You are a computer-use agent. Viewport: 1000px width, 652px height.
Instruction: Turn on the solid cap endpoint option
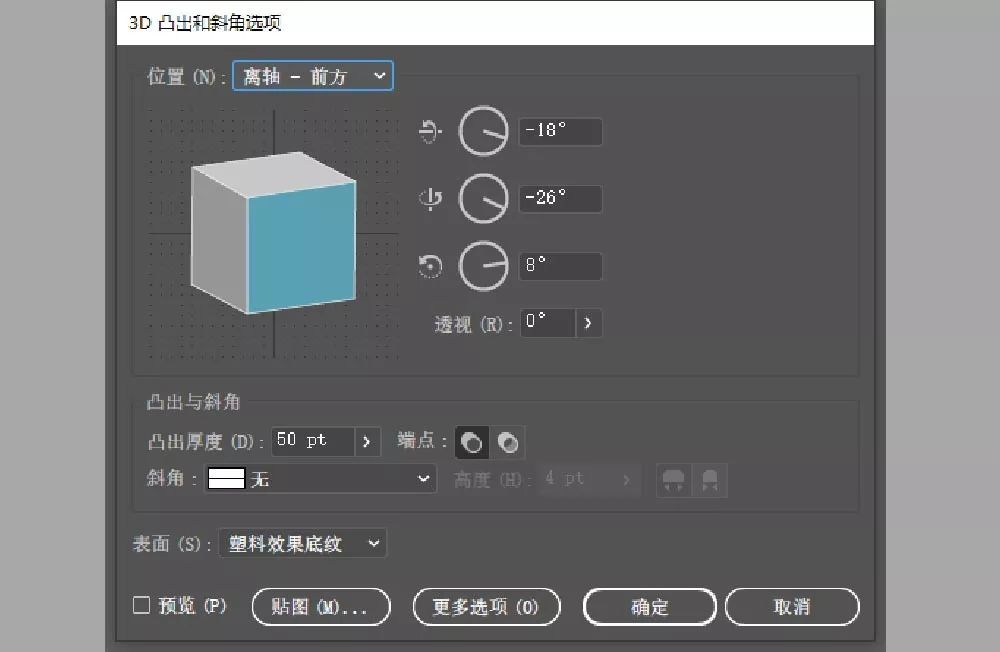click(472, 442)
